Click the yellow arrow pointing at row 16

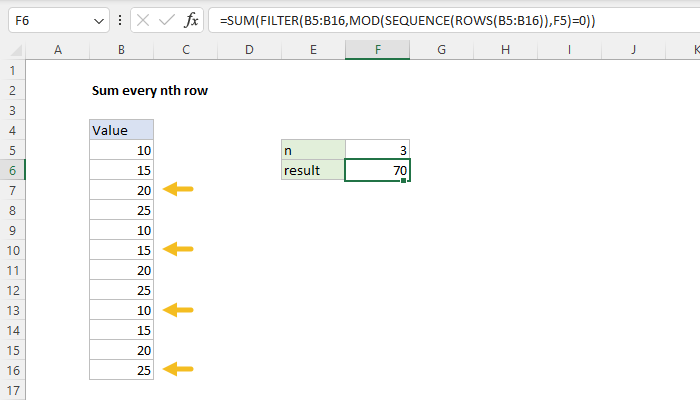pos(178,370)
